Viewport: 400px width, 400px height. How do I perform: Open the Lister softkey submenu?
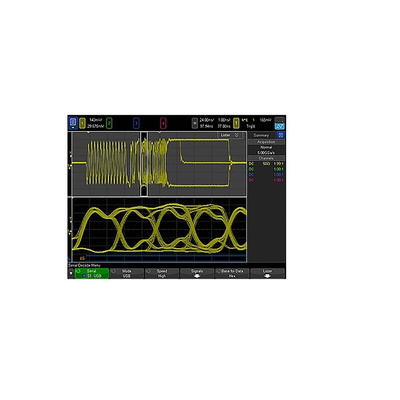[x=267, y=273]
